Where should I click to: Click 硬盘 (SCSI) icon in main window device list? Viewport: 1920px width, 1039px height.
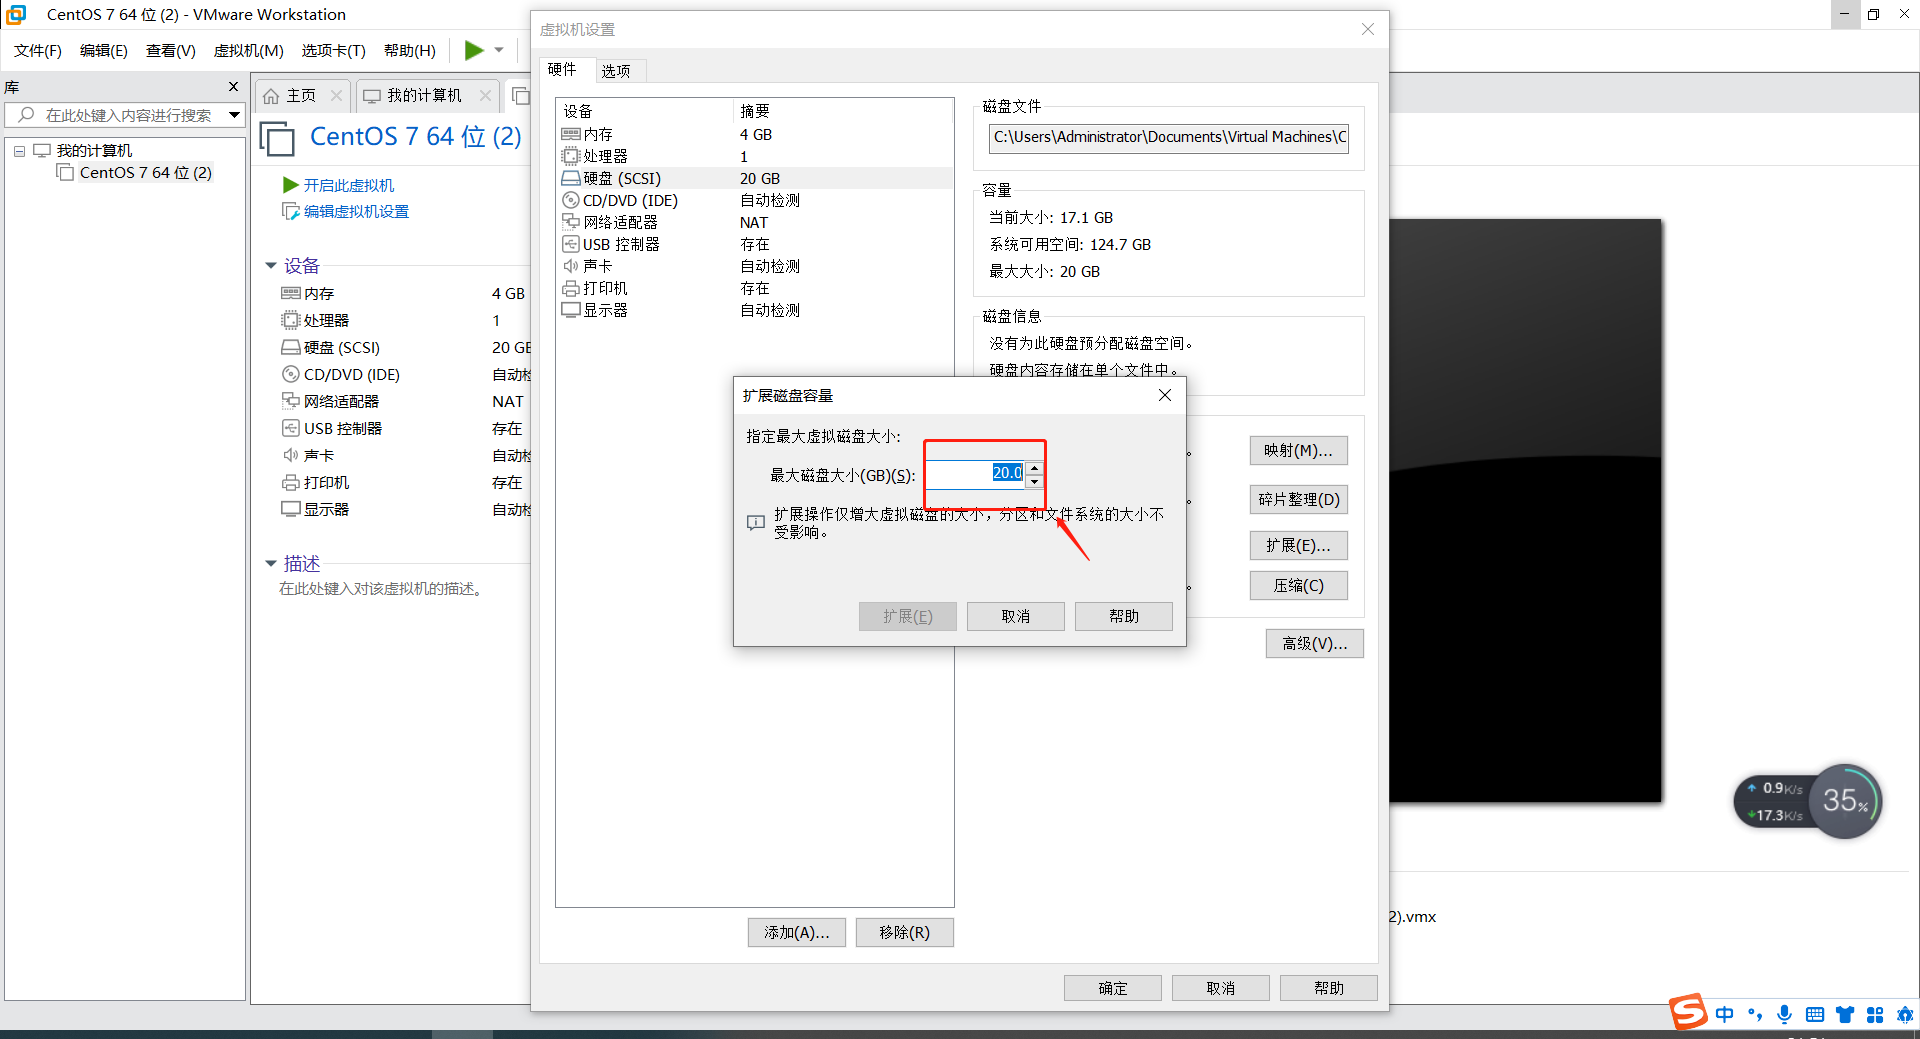coord(291,347)
